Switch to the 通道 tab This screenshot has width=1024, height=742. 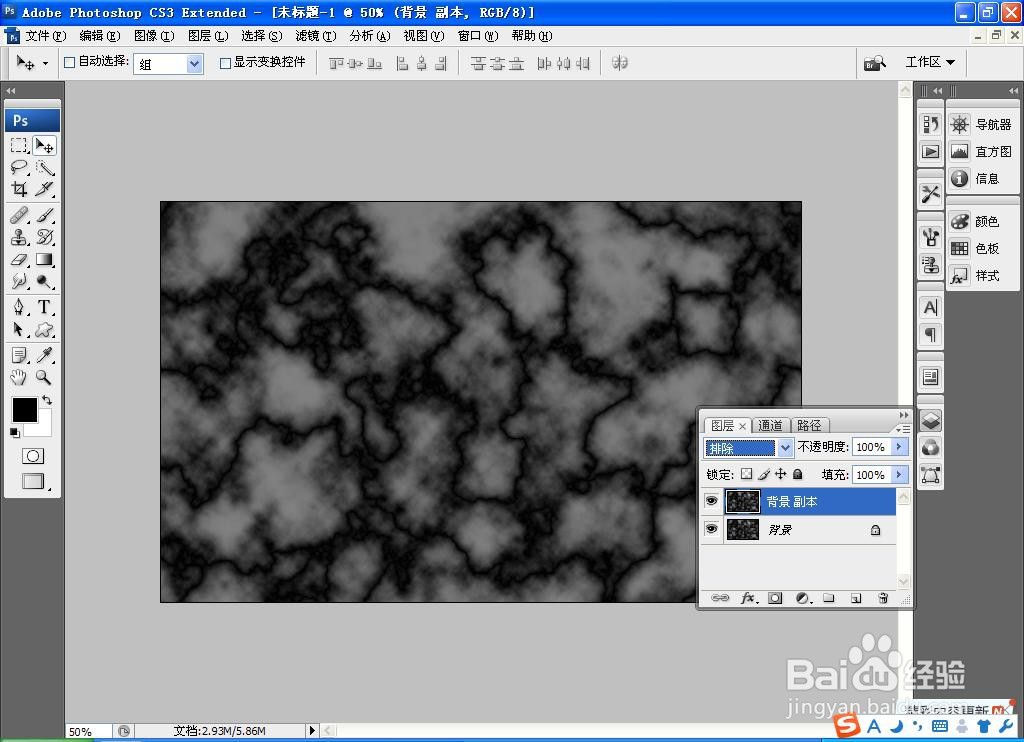pos(771,425)
